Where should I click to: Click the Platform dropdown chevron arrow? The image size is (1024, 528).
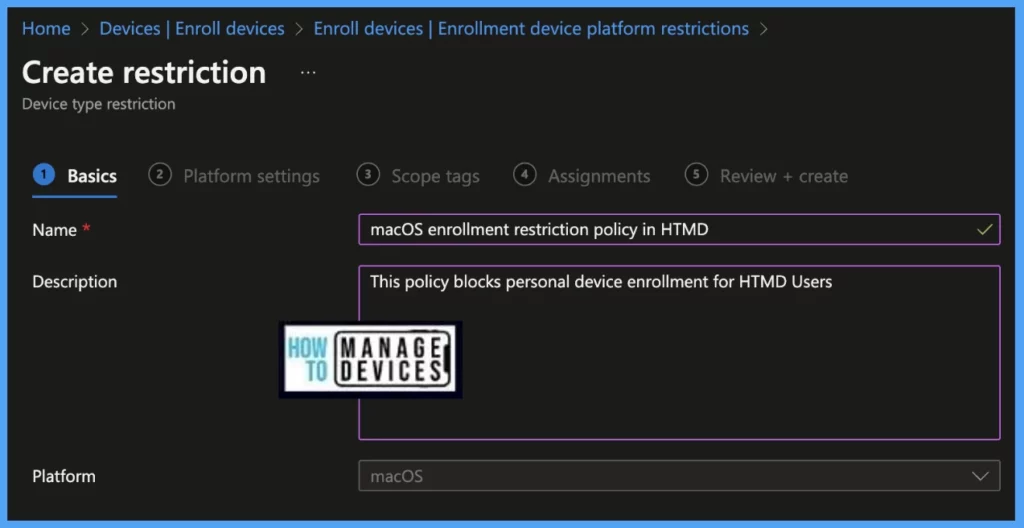point(981,476)
